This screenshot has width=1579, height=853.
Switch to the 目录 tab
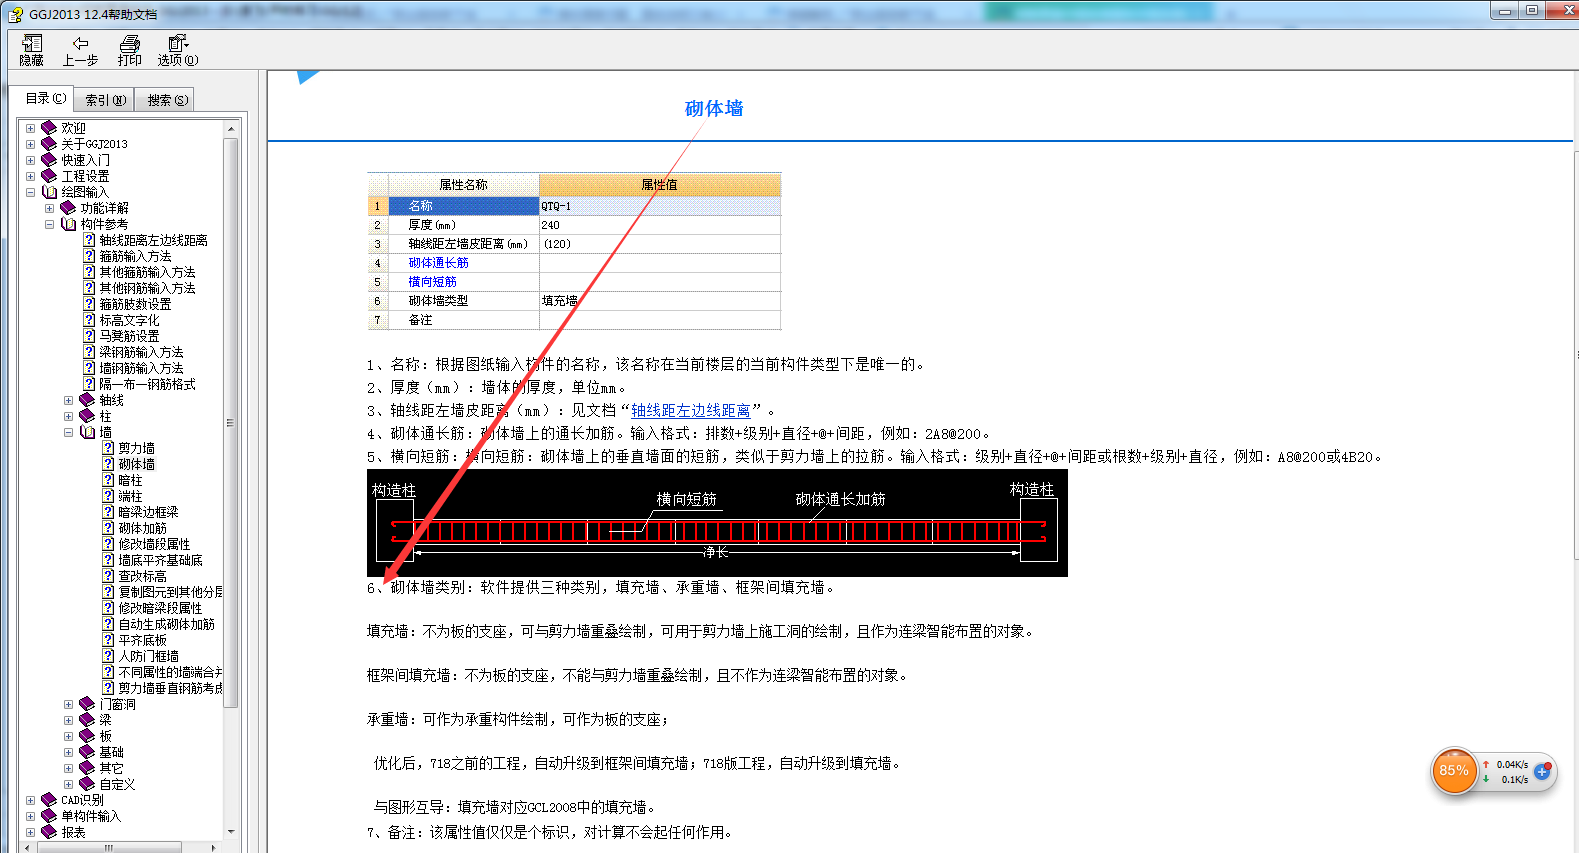pyautogui.click(x=45, y=98)
